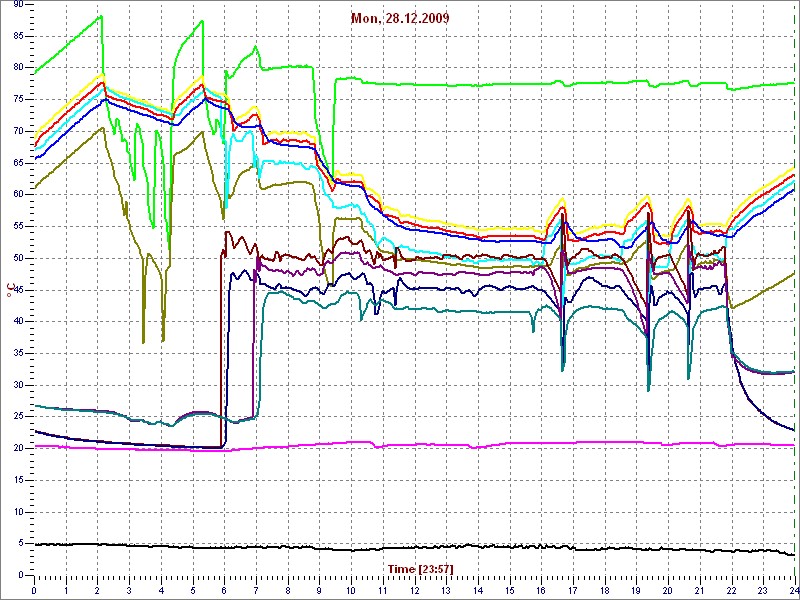The image size is (800, 600).
Task: Click the chart date title 'Mon, 28.12.2009'
Action: pyautogui.click(x=400, y=18)
